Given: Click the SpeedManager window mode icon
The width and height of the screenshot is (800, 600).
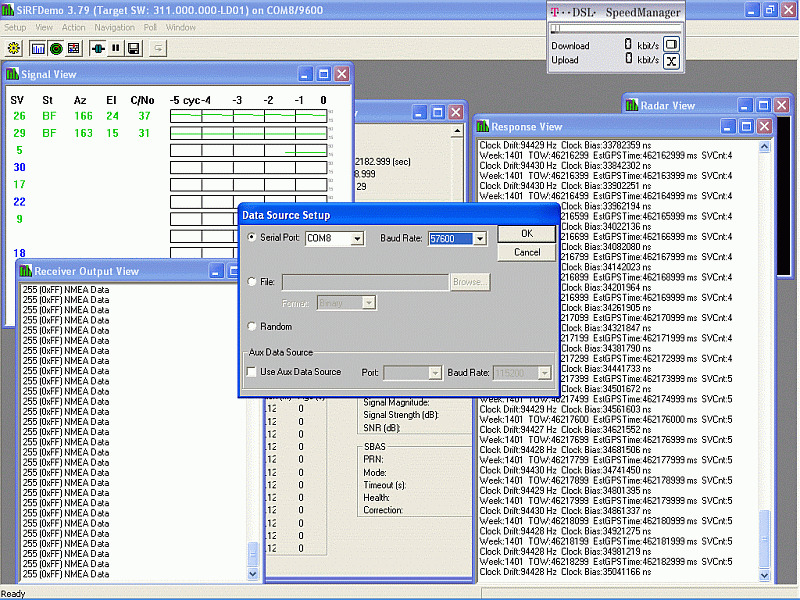Looking at the screenshot, I should [x=672, y=45].
